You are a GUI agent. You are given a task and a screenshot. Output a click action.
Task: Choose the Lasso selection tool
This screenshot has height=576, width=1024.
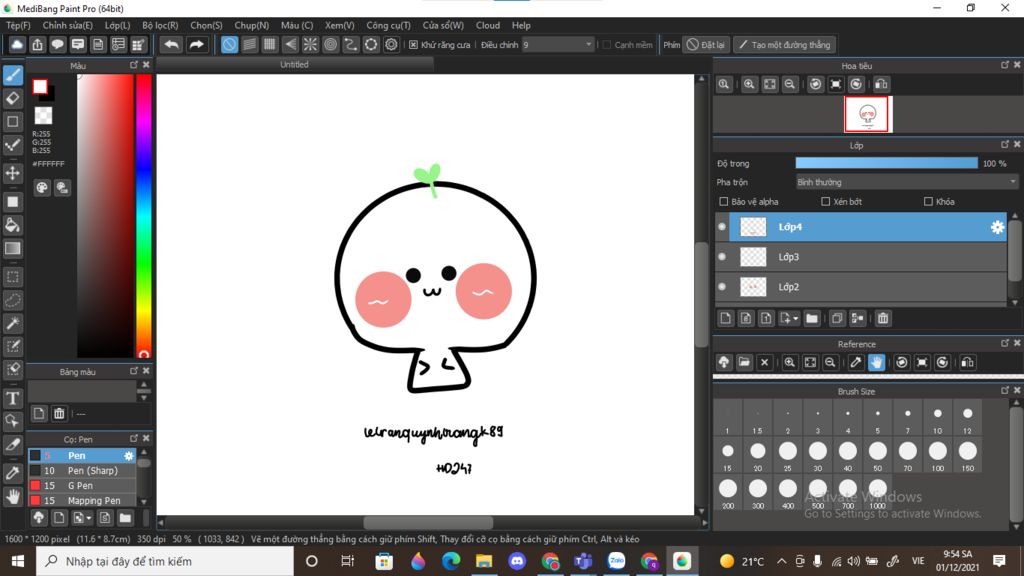12,300
